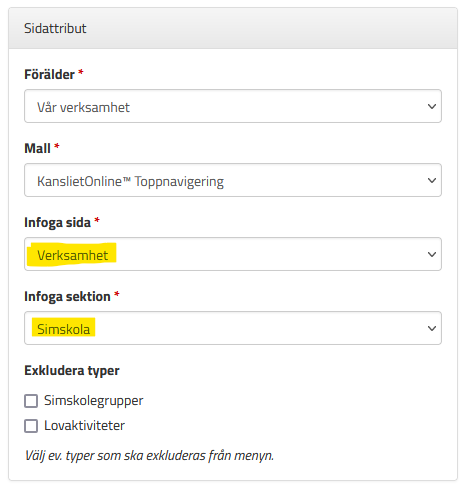465x488 pixels.
Task: Click the Mall field label
Action: coord(37,148)
